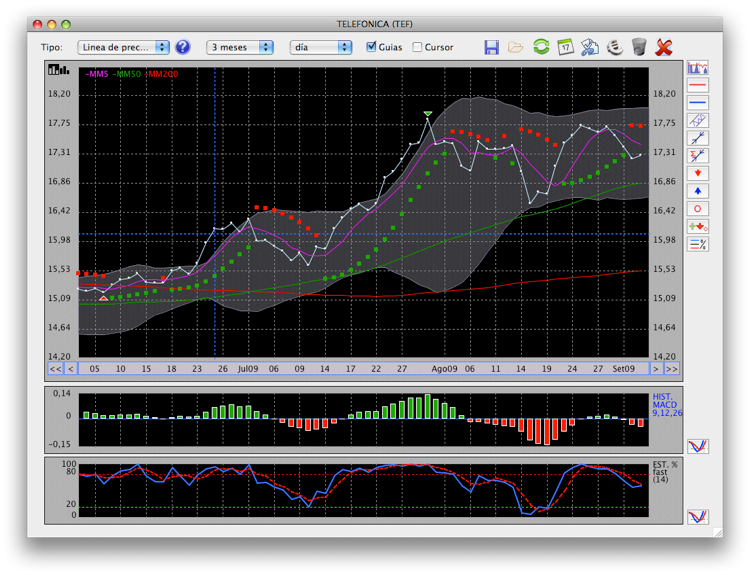The height and width of the screenshot is (575, 750).
Task: Click the plus, arrow and circle markers icon
Action: pos(697,226)
